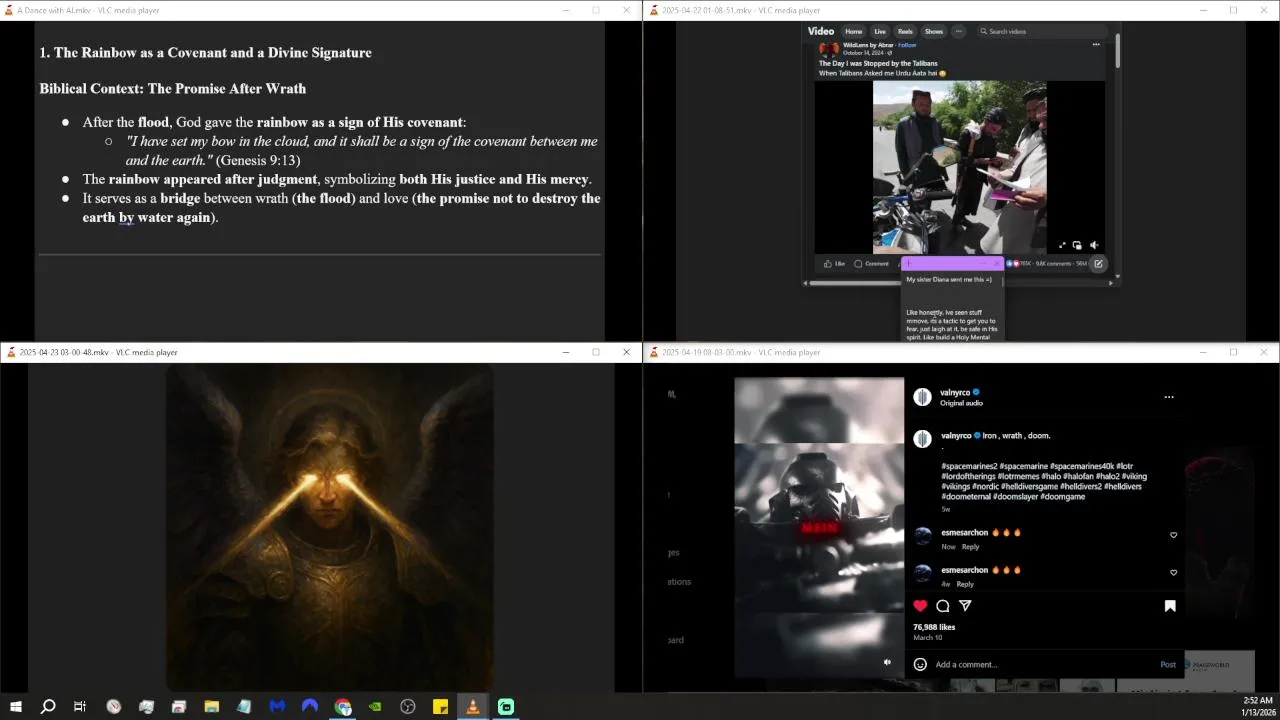Viewport: 1280px width, 720px height.
Task: Open three-dot options on Wildlens post
Action: click(1096, 44)
